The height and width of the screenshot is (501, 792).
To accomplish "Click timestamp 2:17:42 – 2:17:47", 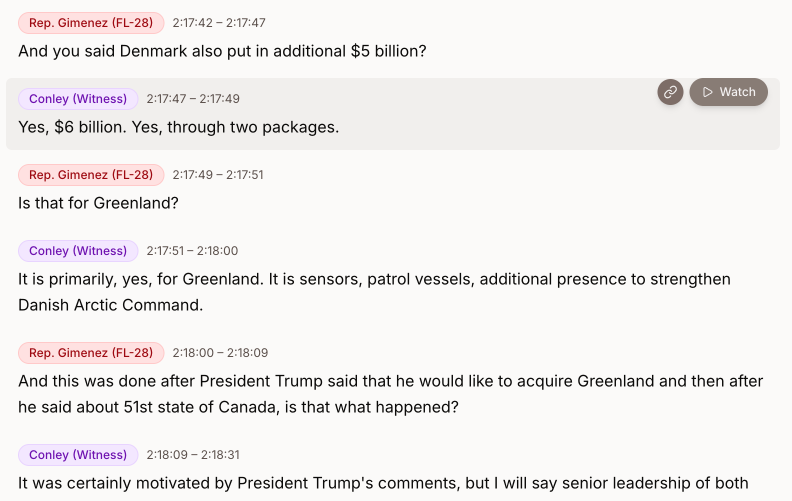I will (218, 22).
